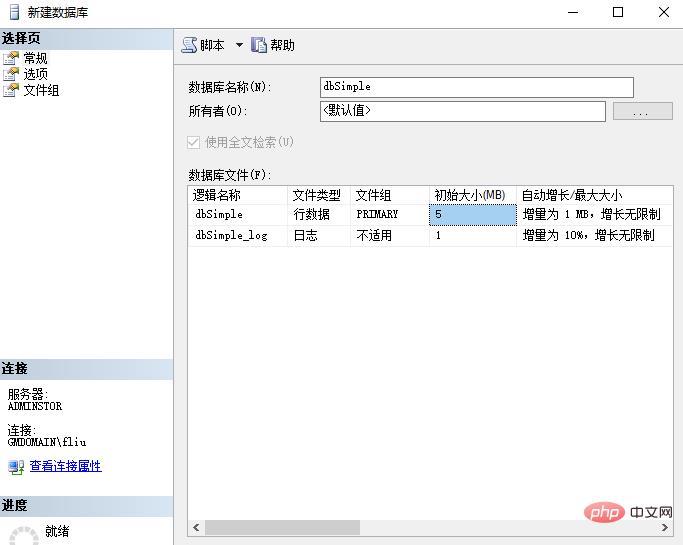
Task: Click right arrow of horizontal scrollbar
Action: click(x=666, y=527)
